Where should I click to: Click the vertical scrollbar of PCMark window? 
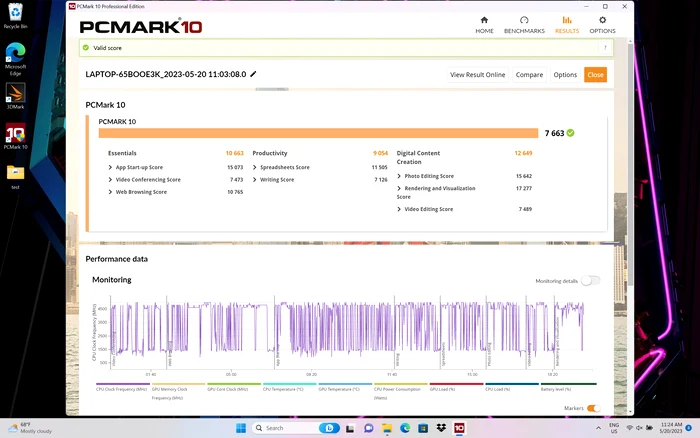click(x=630, y=164)
